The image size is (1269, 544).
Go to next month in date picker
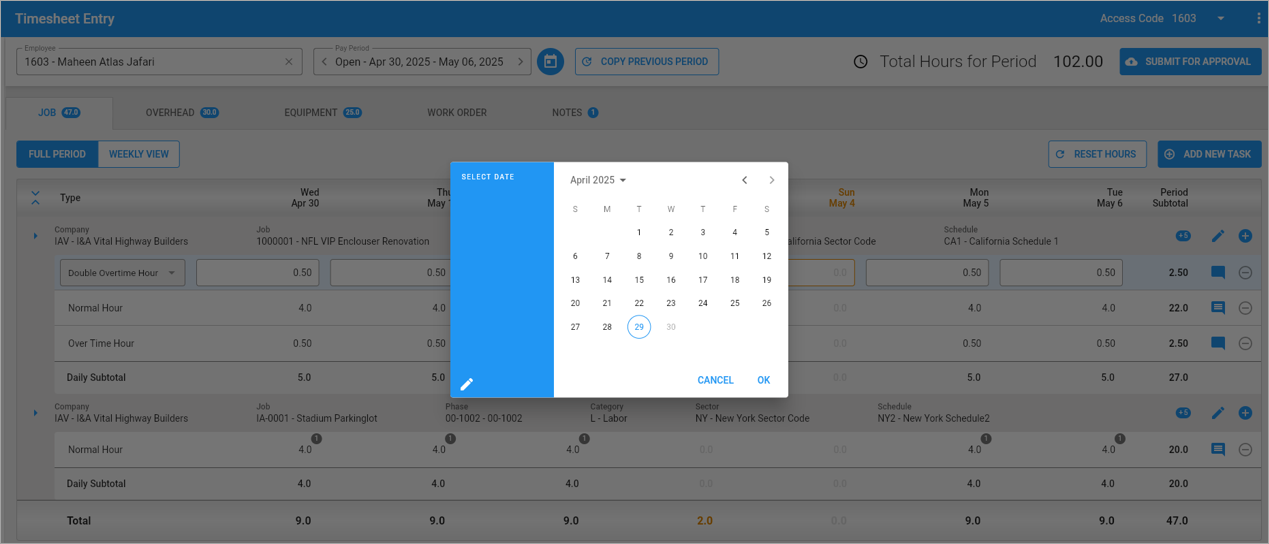[x=771, y=180]
